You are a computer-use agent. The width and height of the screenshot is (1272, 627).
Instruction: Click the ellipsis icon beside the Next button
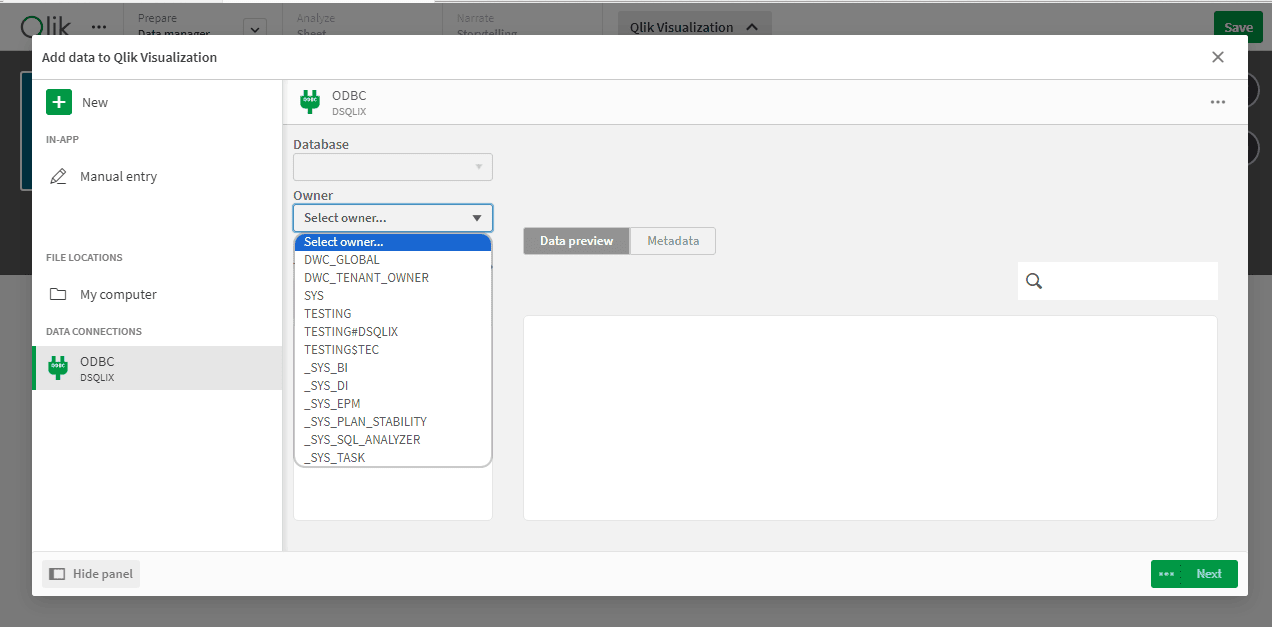point(1167,573)
